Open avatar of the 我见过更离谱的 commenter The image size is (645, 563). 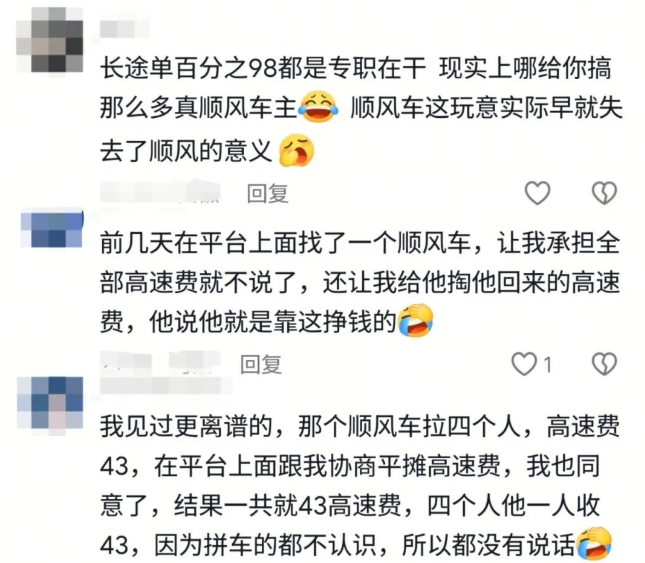click(x=50, y=403)
